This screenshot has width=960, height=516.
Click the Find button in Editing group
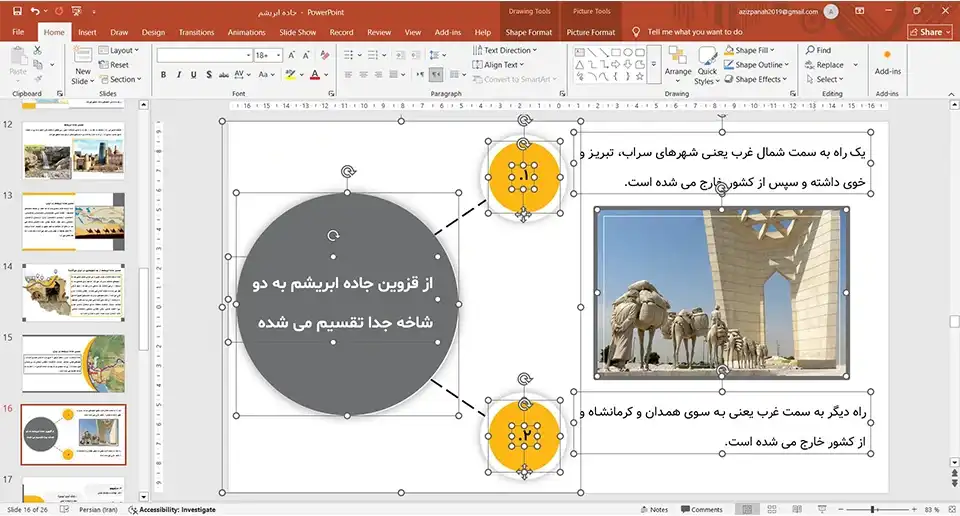[819, 50]
